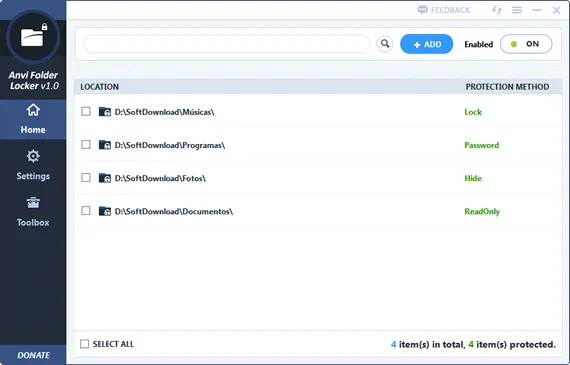Screen dimensions: 570x365
Task: Click locked folder icon for Músicas
Action: [105, 112]
